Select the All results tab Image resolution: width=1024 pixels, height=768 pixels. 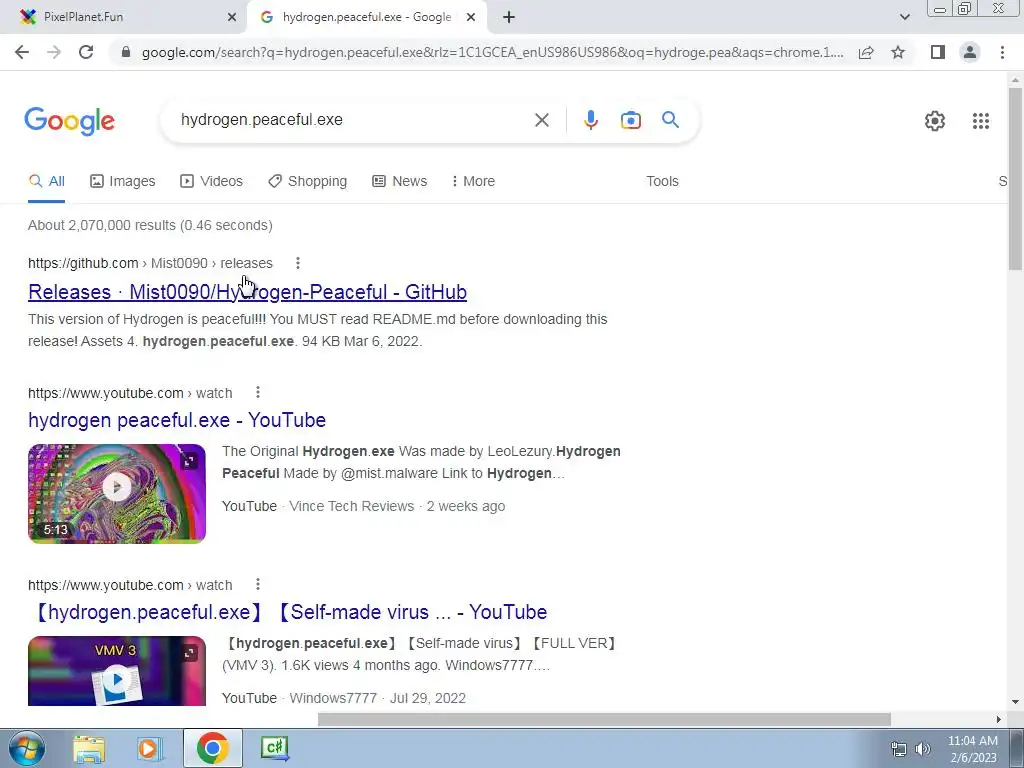46,181
